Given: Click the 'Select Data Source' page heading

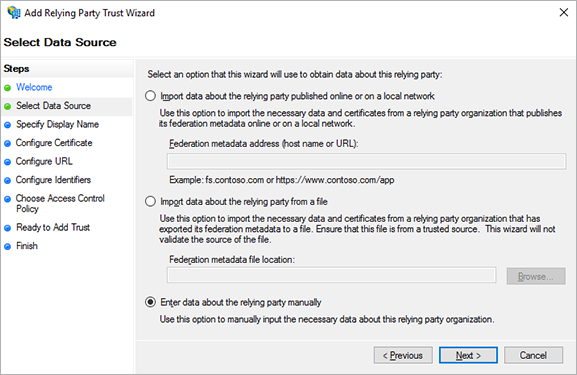Looking at the screenshot, I should pyautogui.click(x=60, y=42).
